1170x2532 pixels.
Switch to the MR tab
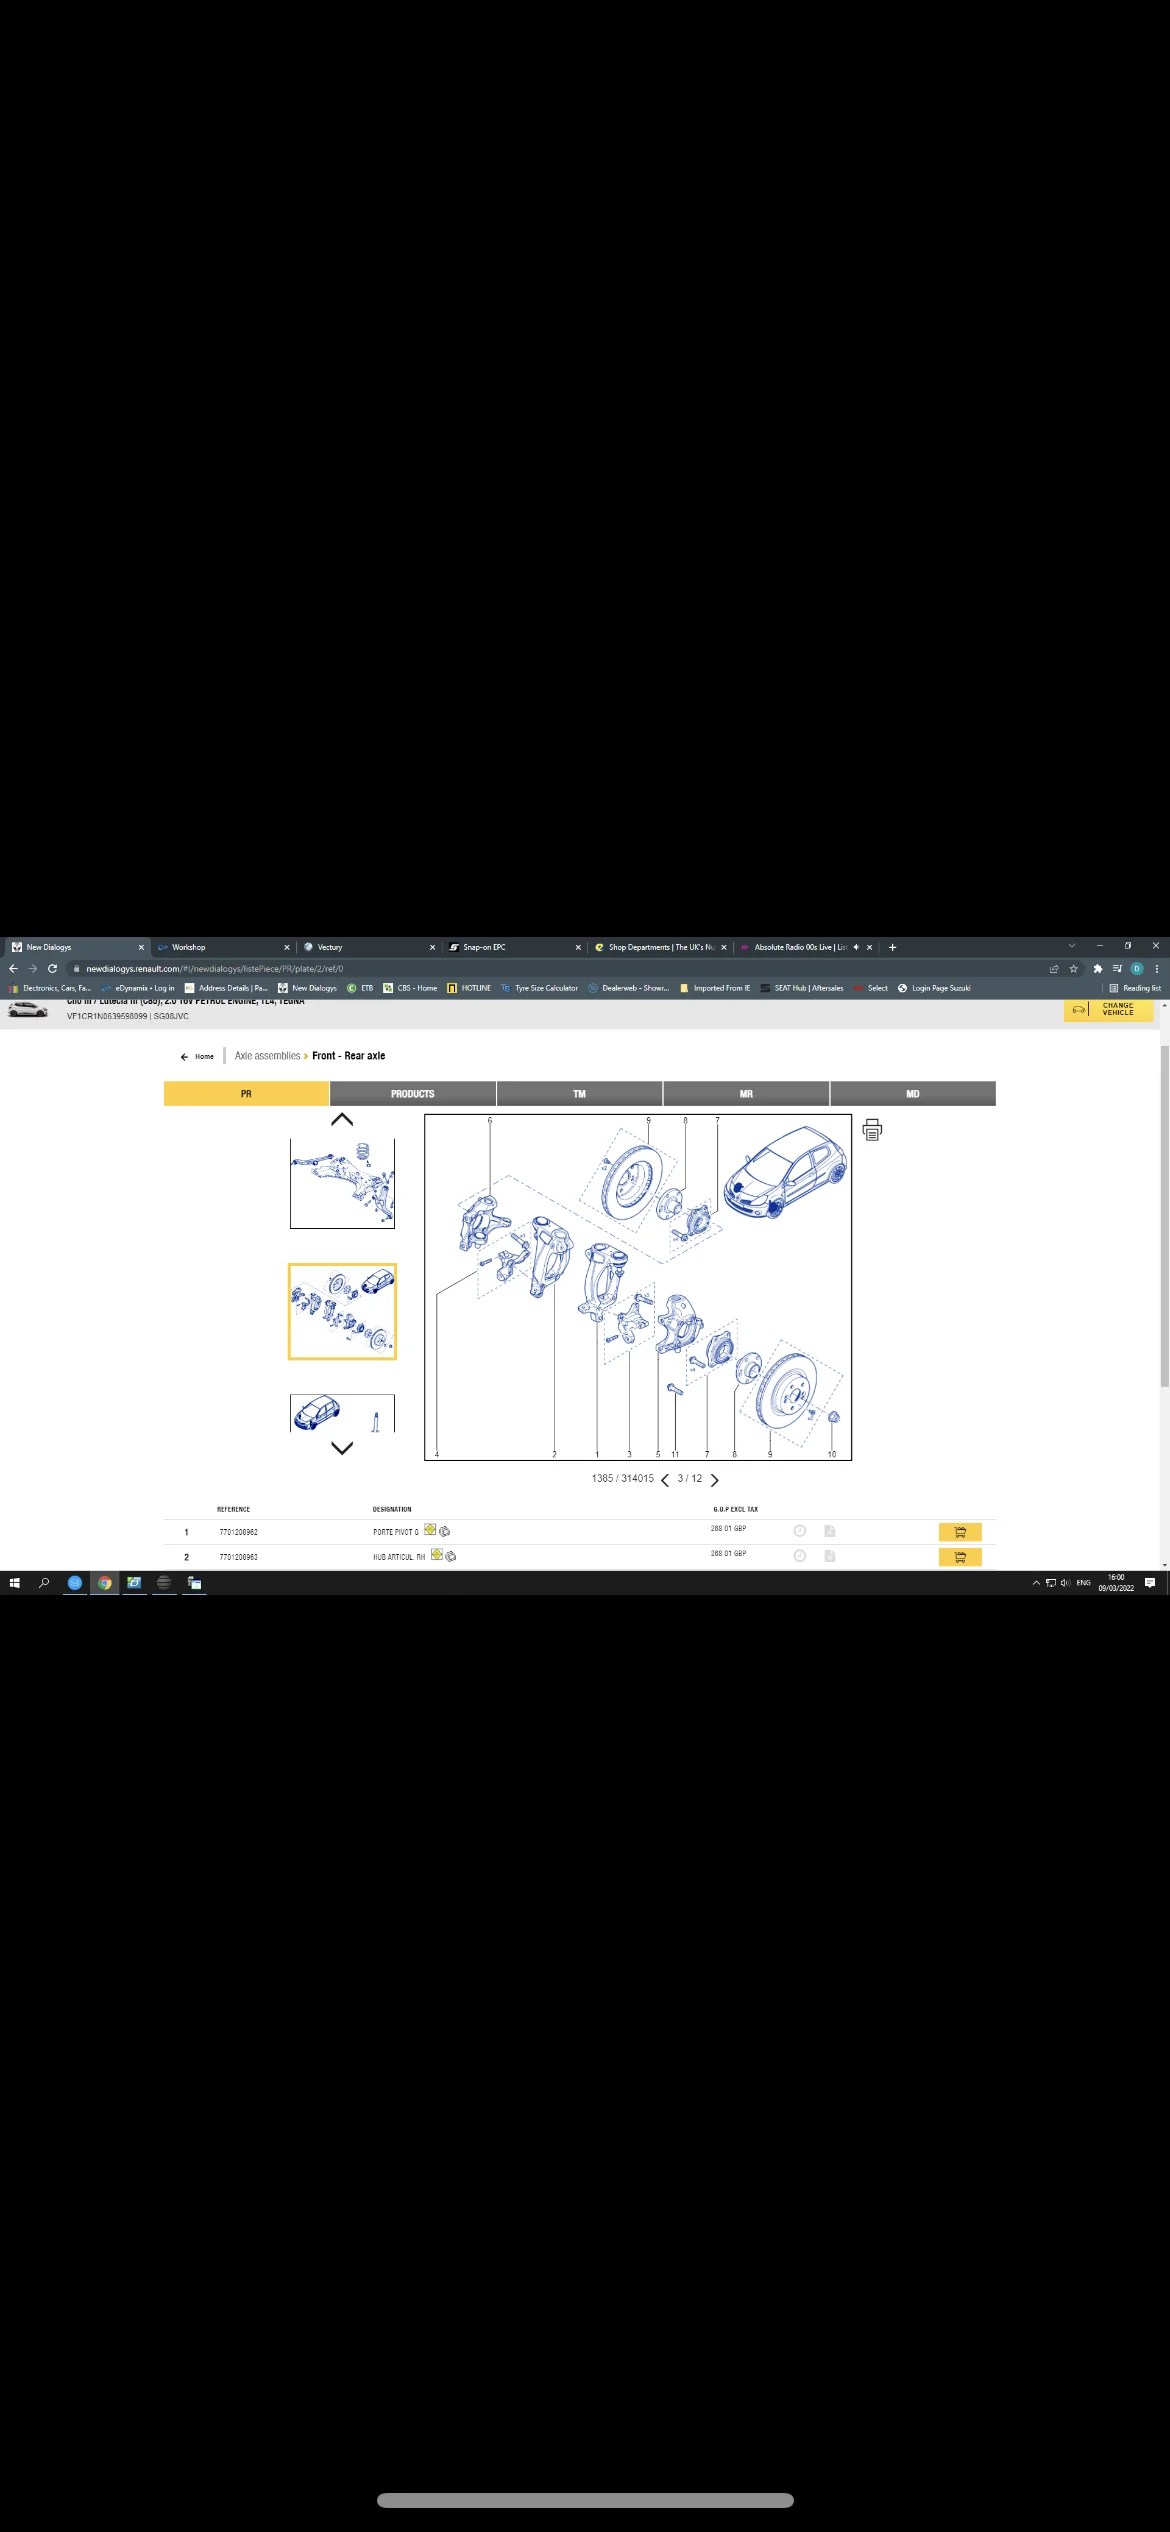coord(746,1094)
